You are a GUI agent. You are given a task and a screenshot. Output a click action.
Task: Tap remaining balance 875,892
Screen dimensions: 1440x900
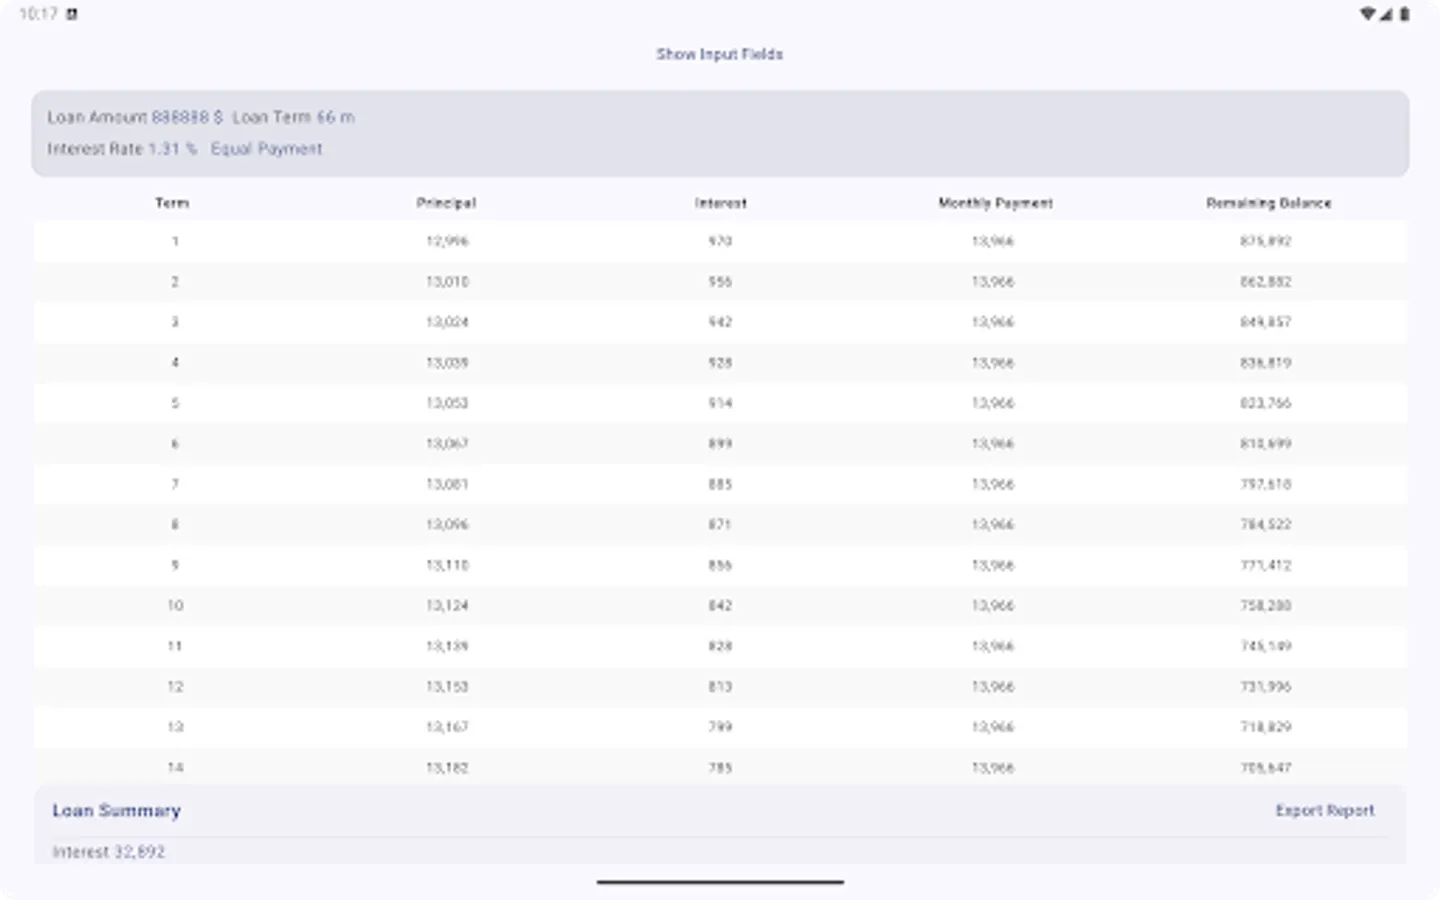pyautogui.click(x=1266, y=241)
